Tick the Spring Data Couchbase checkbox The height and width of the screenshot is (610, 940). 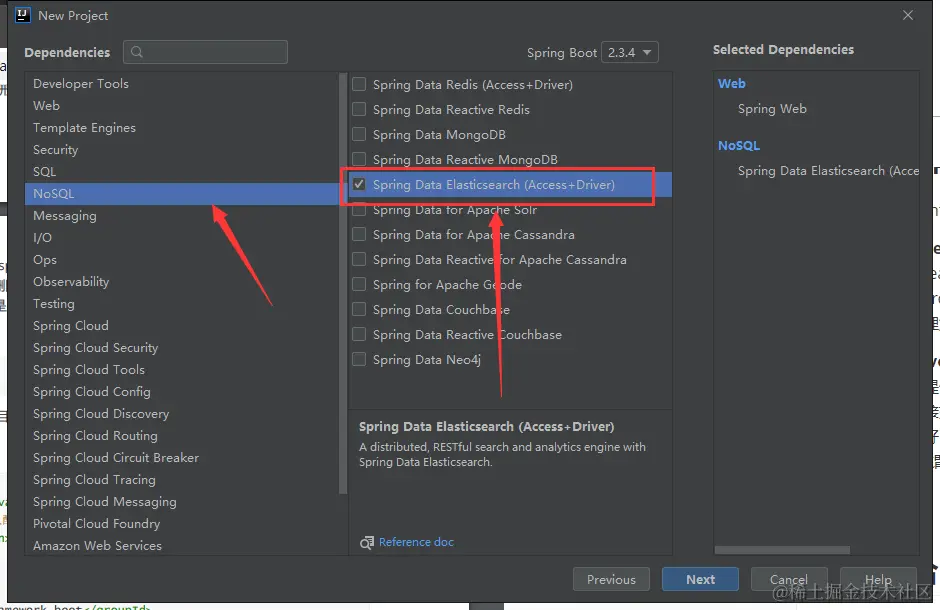(359, 310)
